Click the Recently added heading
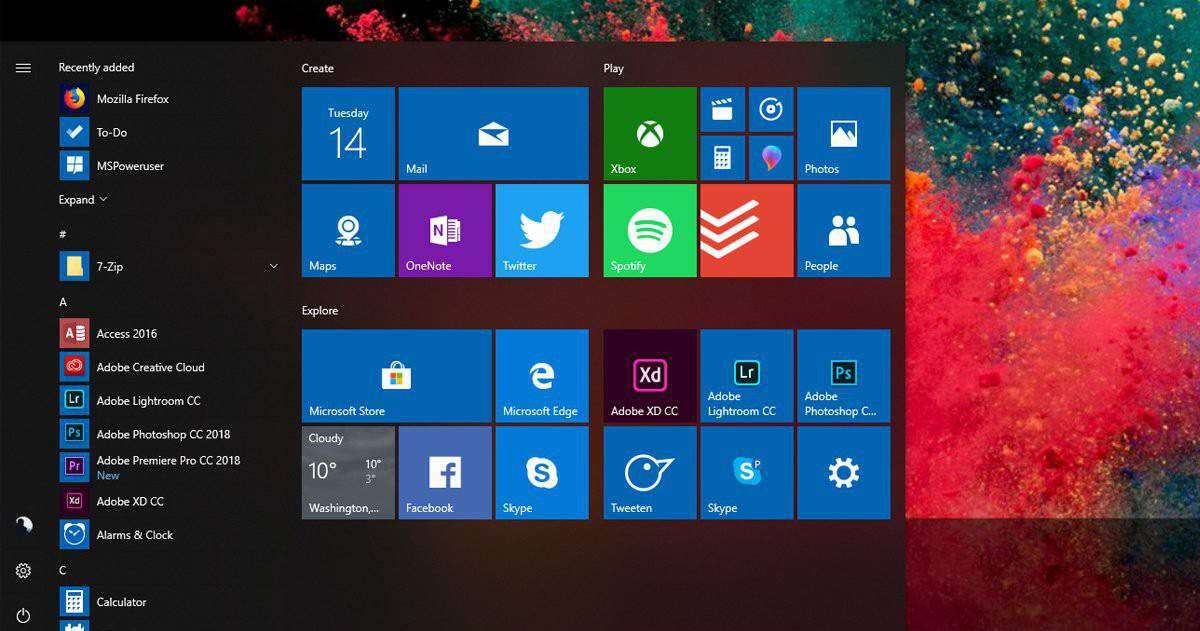1200x631 pixels. [x=96, y=67]
